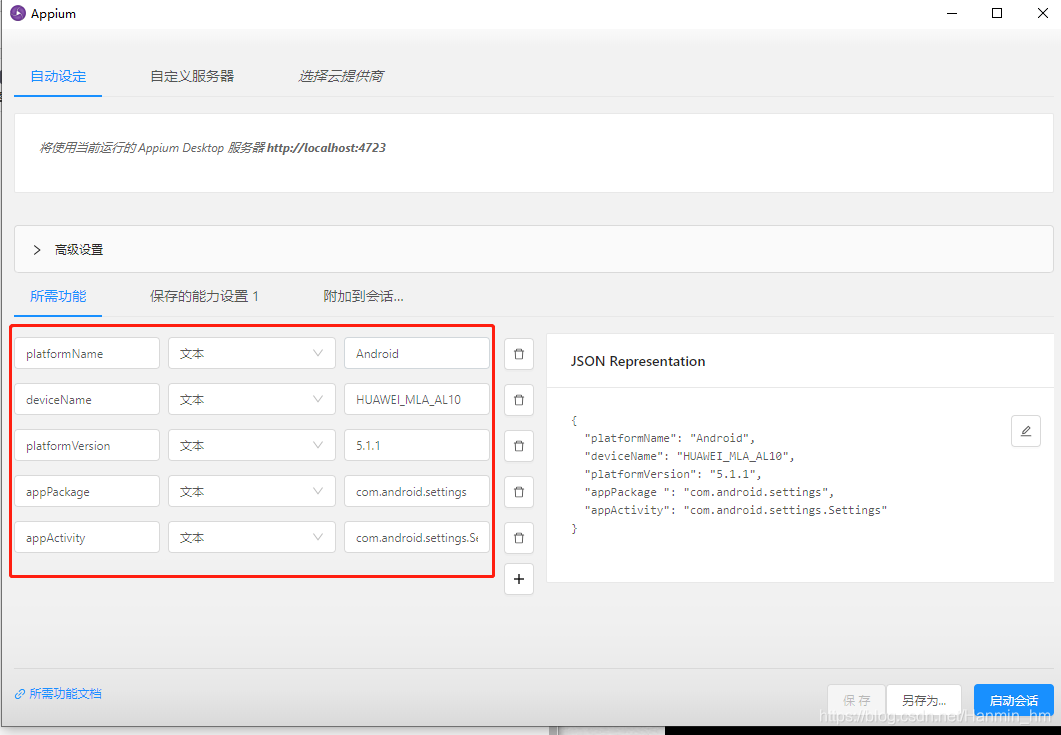Expand the 高级设置 section

[533, 249]
